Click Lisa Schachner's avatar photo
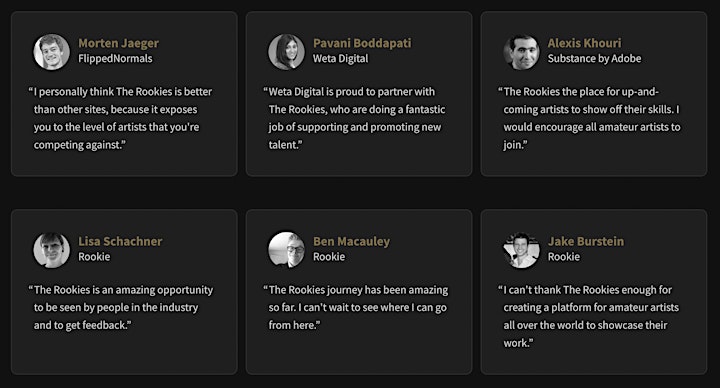Viewport: 720px width, 388px height. click(51, 250)
